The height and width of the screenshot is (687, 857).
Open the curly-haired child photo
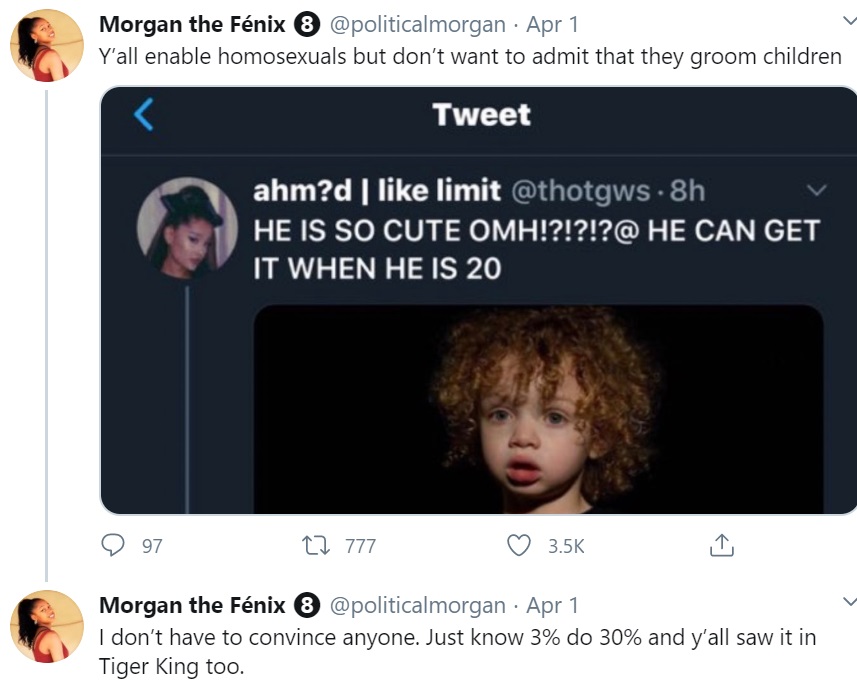click(538, 409)
